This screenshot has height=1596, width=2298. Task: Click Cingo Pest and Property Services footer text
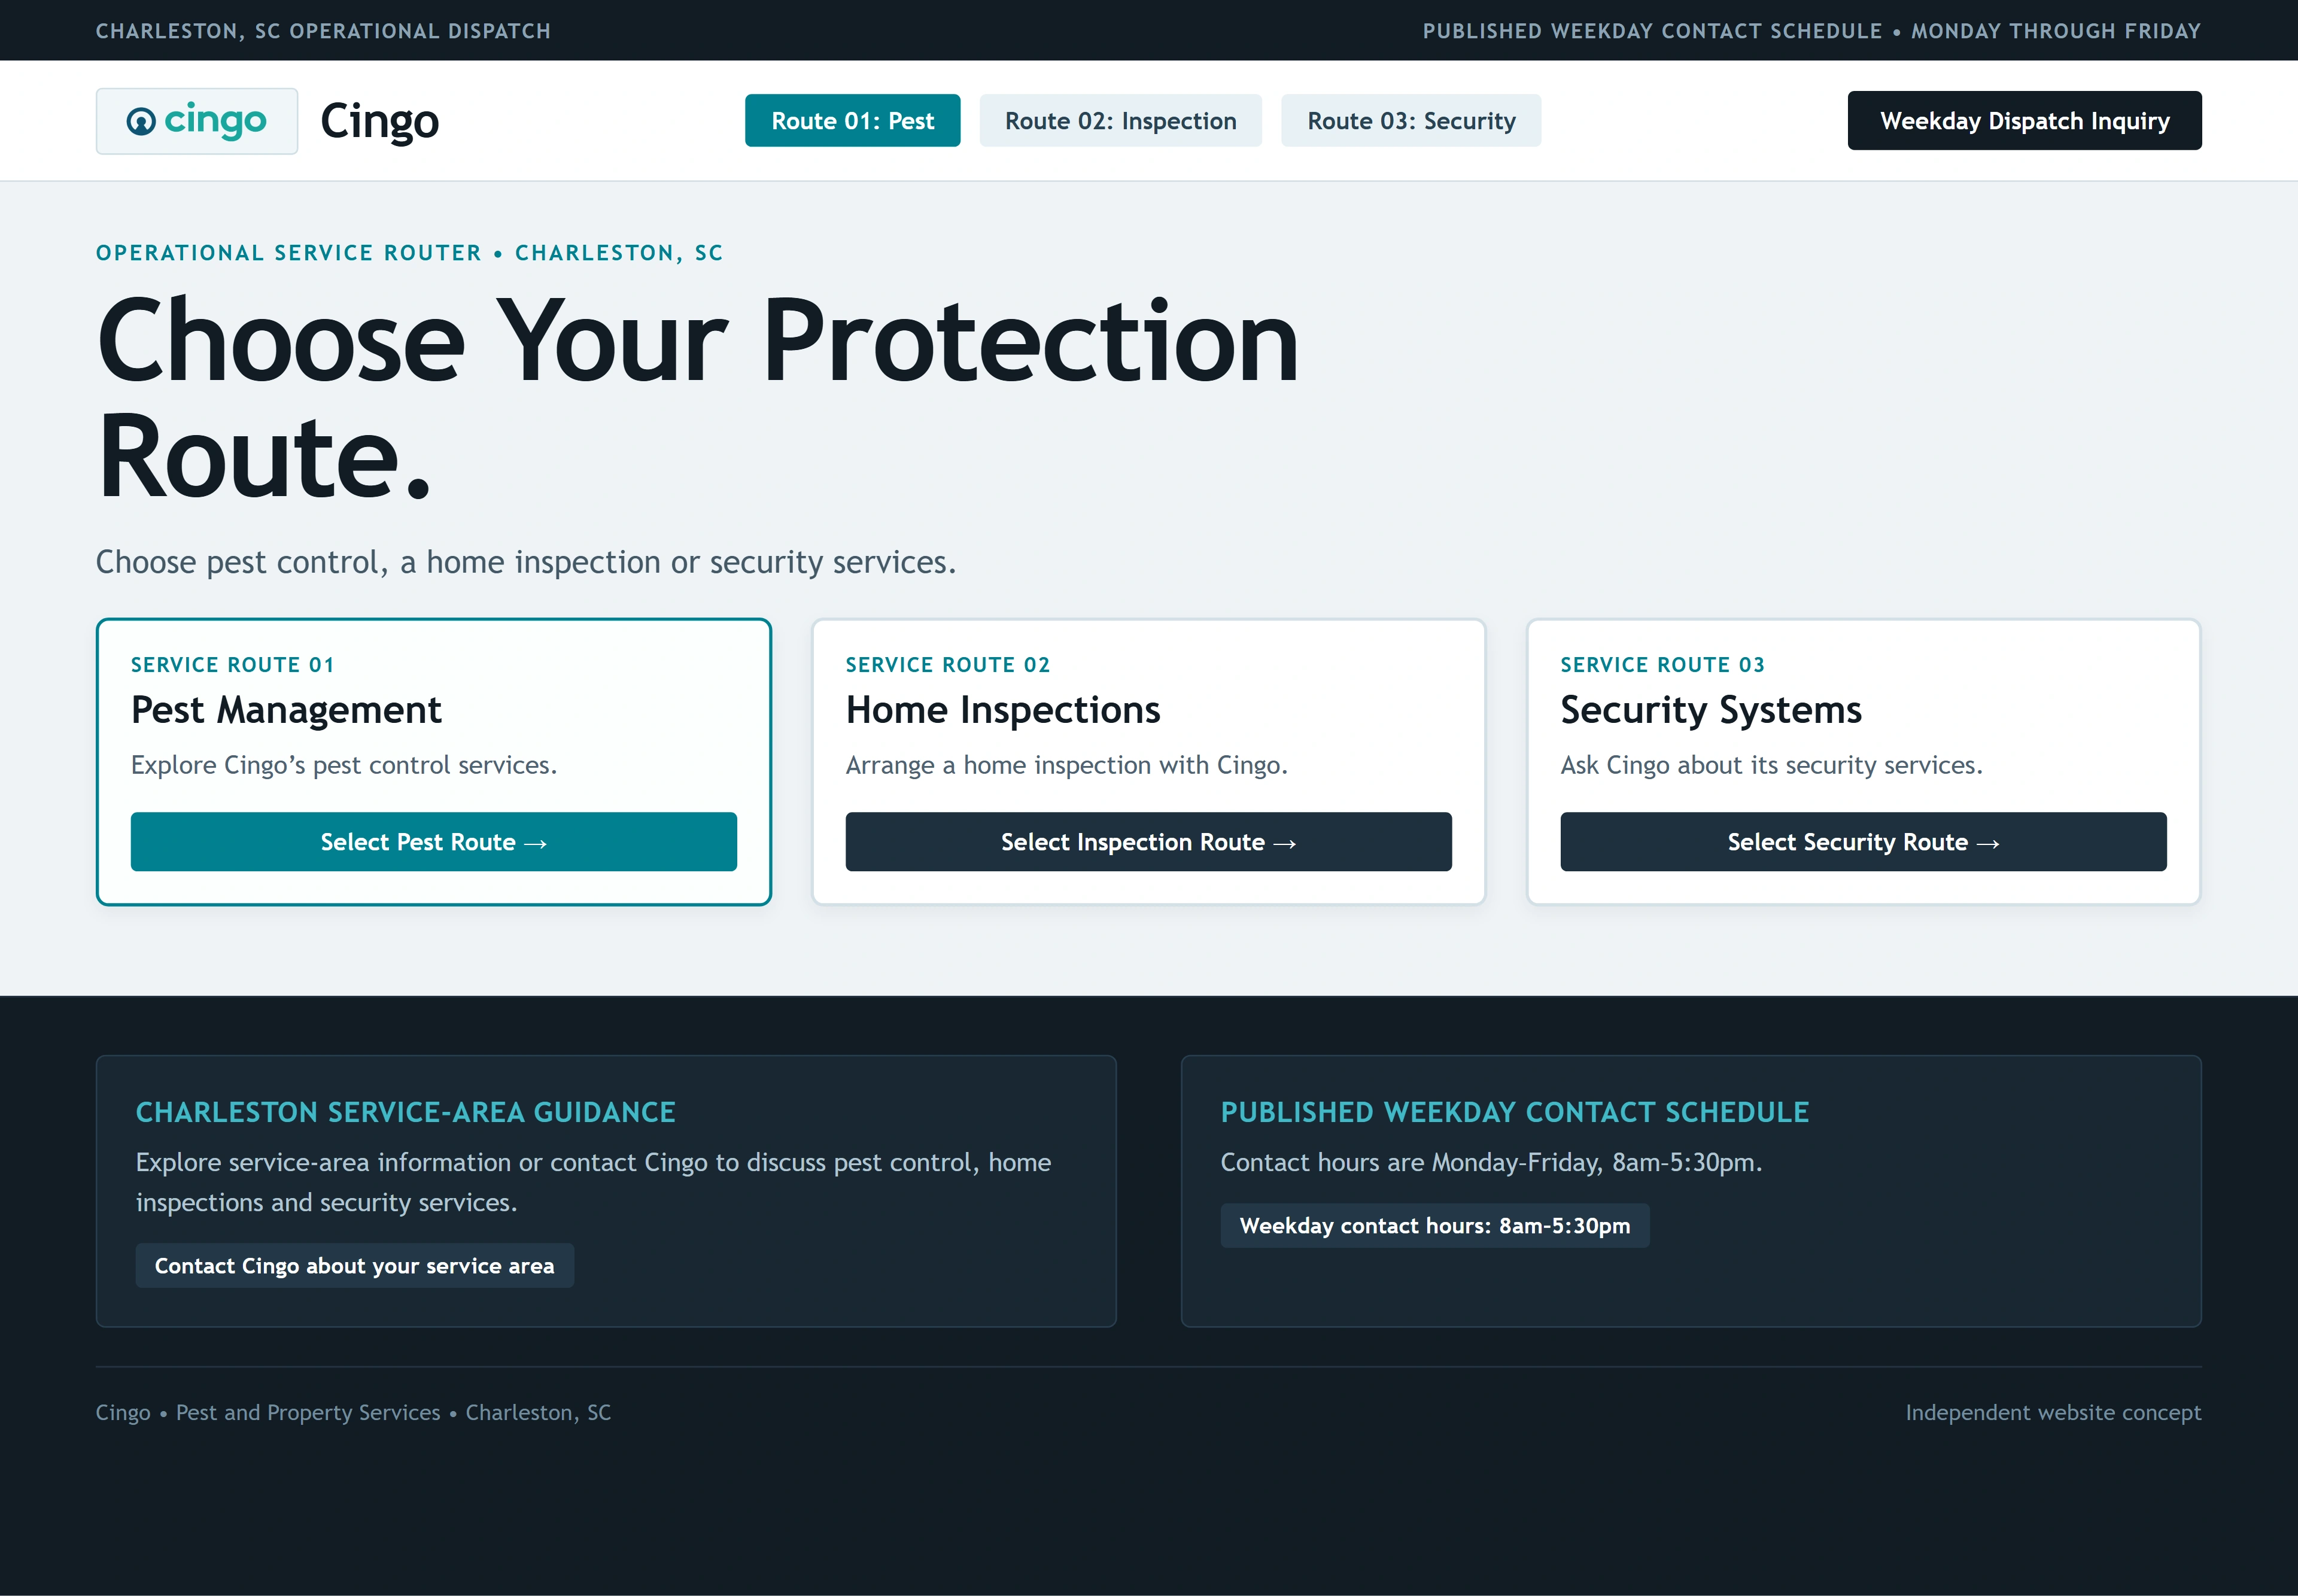coord(353,1412)
